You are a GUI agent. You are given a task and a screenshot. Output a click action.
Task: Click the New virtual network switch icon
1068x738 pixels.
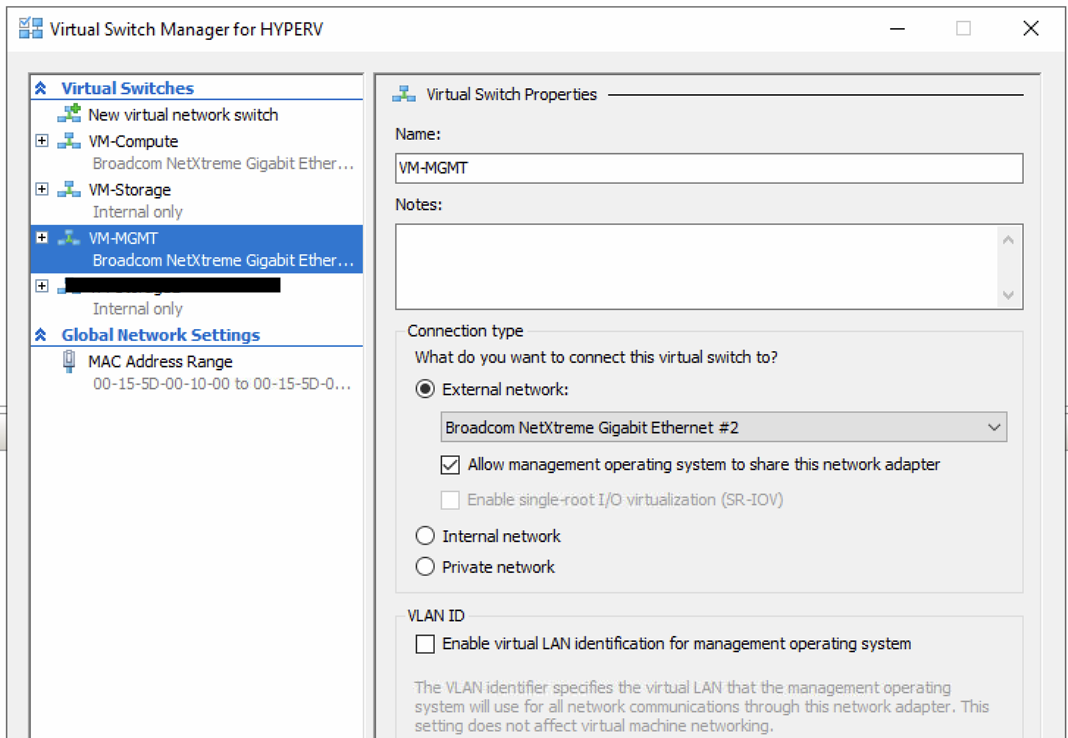pos(69,114)
